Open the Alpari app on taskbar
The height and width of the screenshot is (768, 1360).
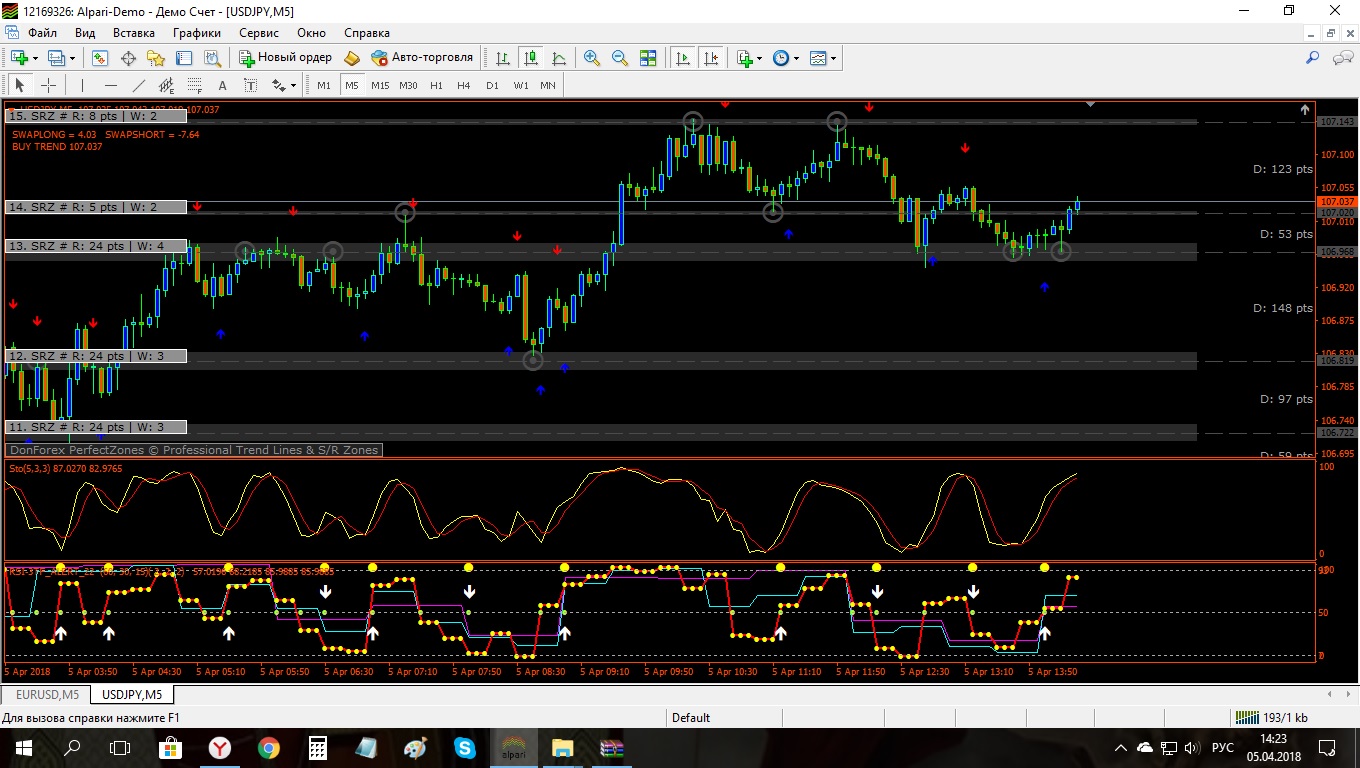tap(514, 747)
